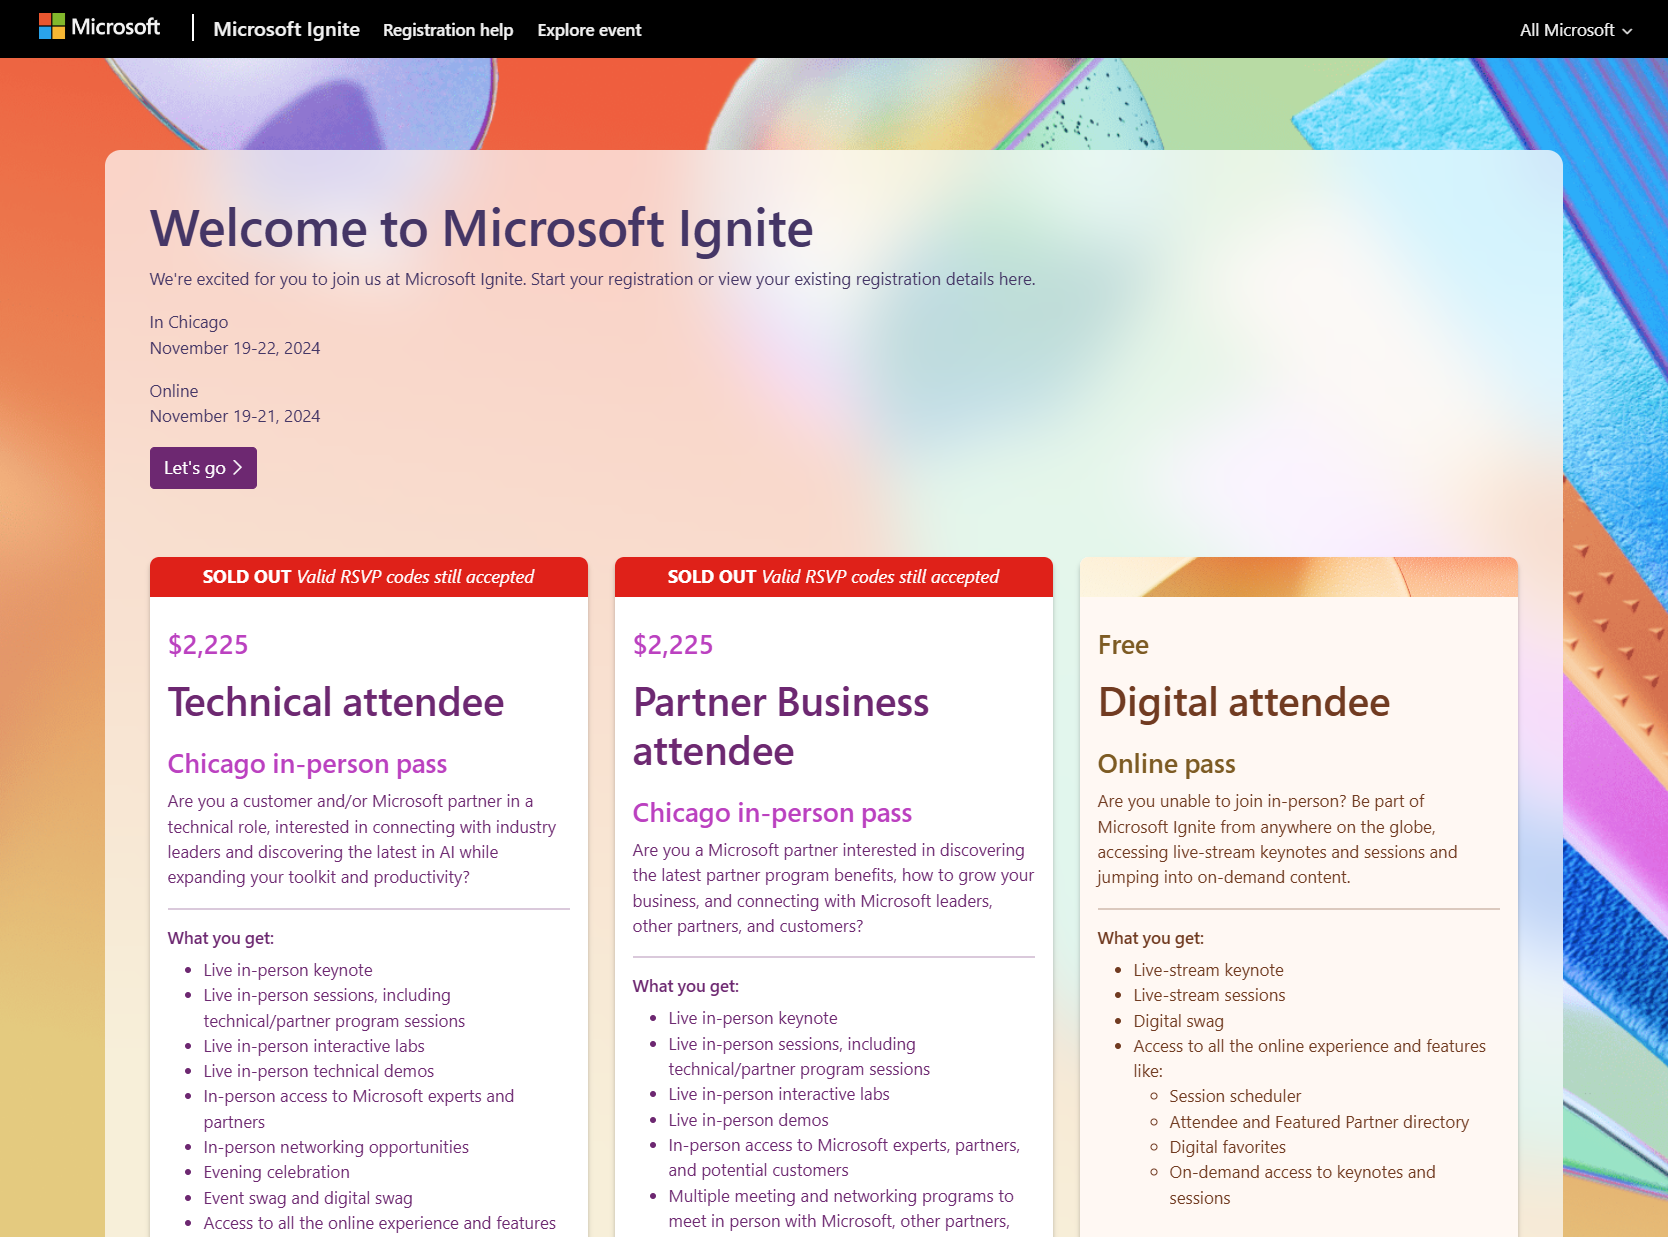The image size is (1668, 1237).
Task: Go to the Microsoft Ignite home link
Action: (x=286, y=29)
